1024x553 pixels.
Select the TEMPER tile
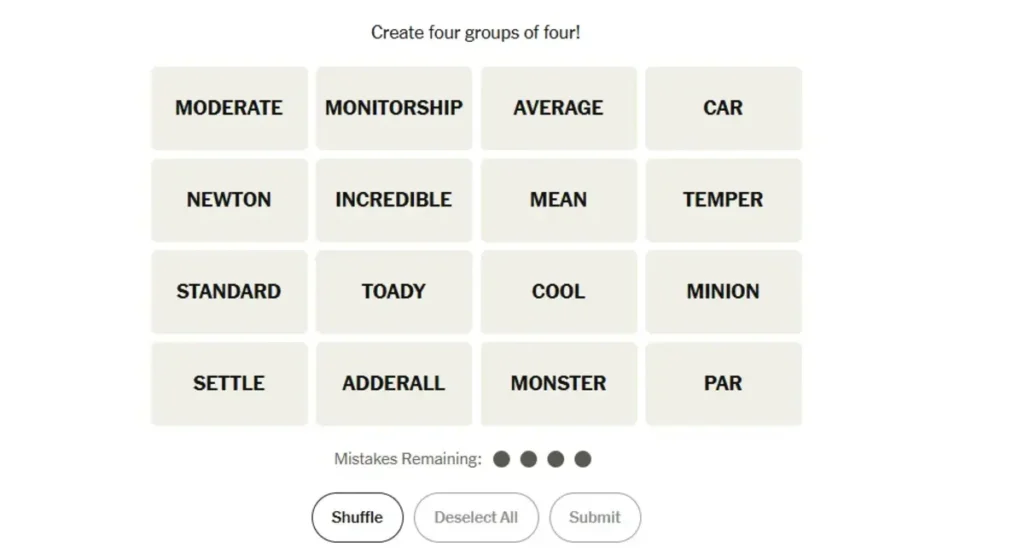pos(723,200)
